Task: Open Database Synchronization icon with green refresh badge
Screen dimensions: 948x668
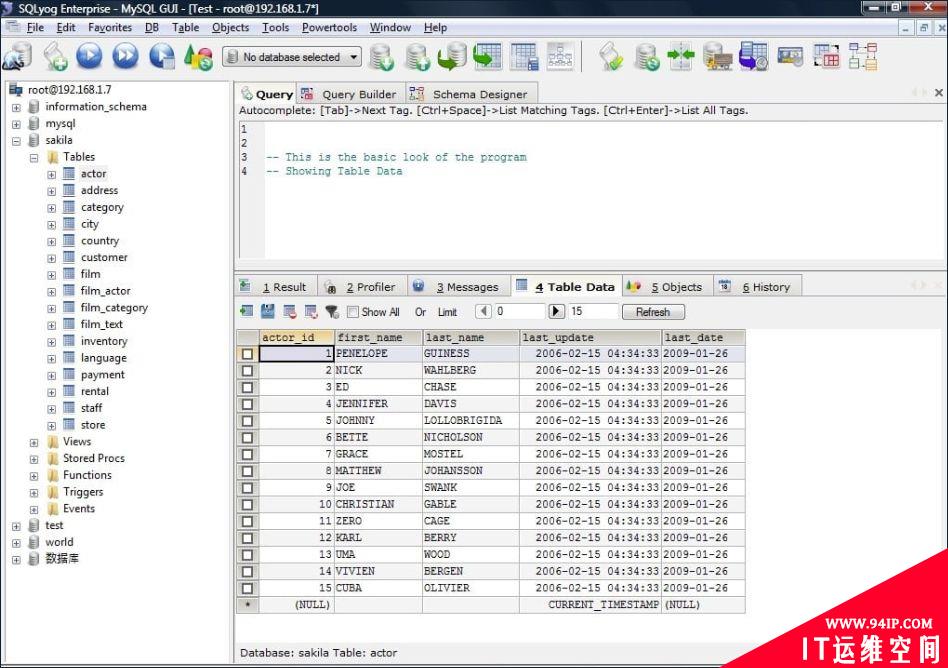Action: click(647, 56)
